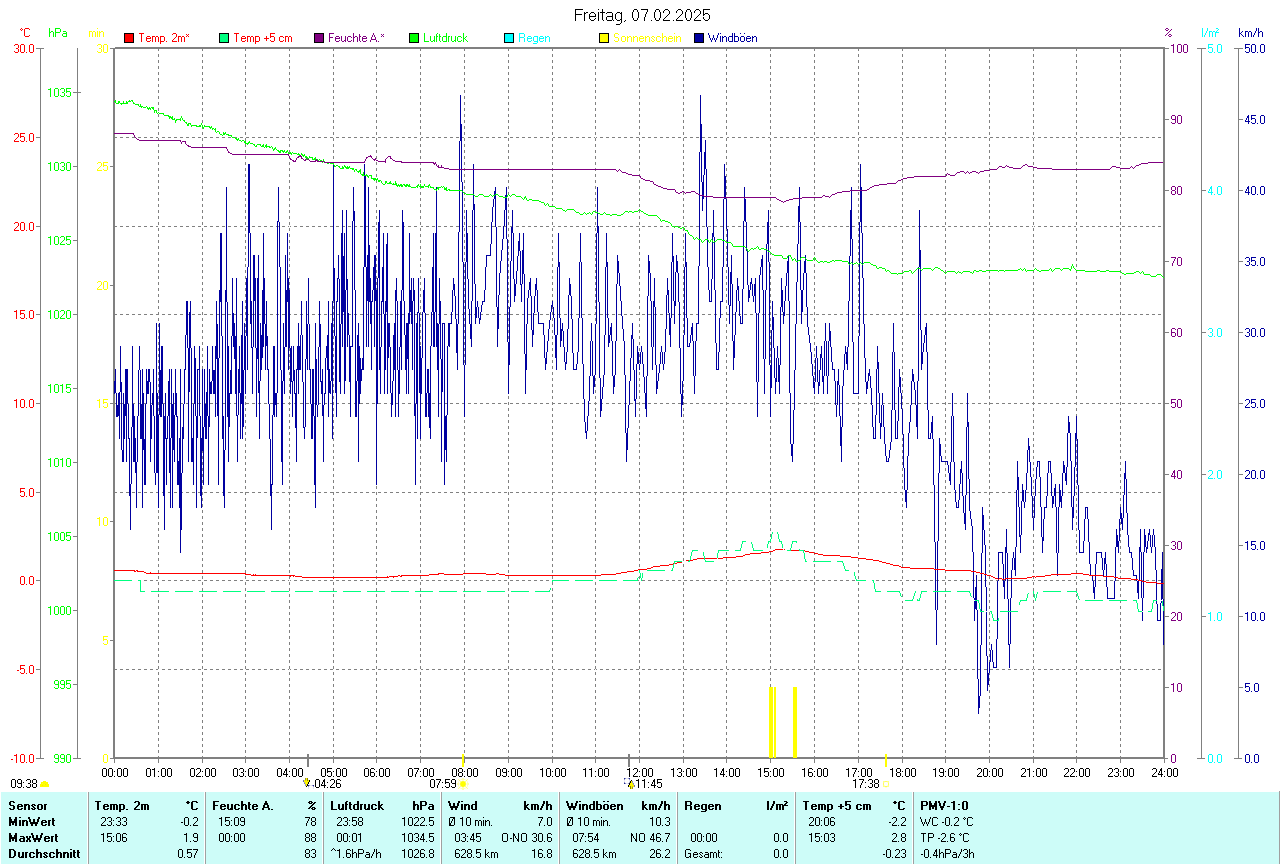This screenshot has height=864, width=1280.
Task: Click the dark blue Windböen legend square
Action: 699,38
